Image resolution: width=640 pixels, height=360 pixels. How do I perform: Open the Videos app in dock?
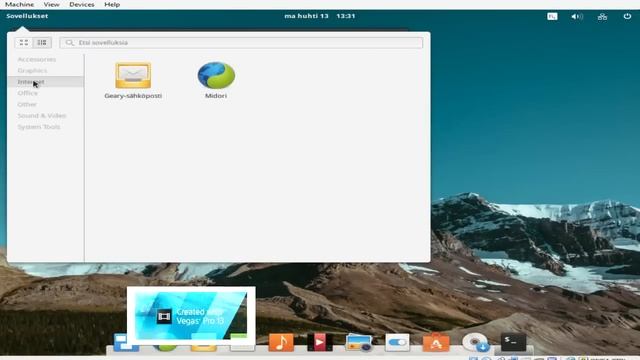click(x=320, y=342)
